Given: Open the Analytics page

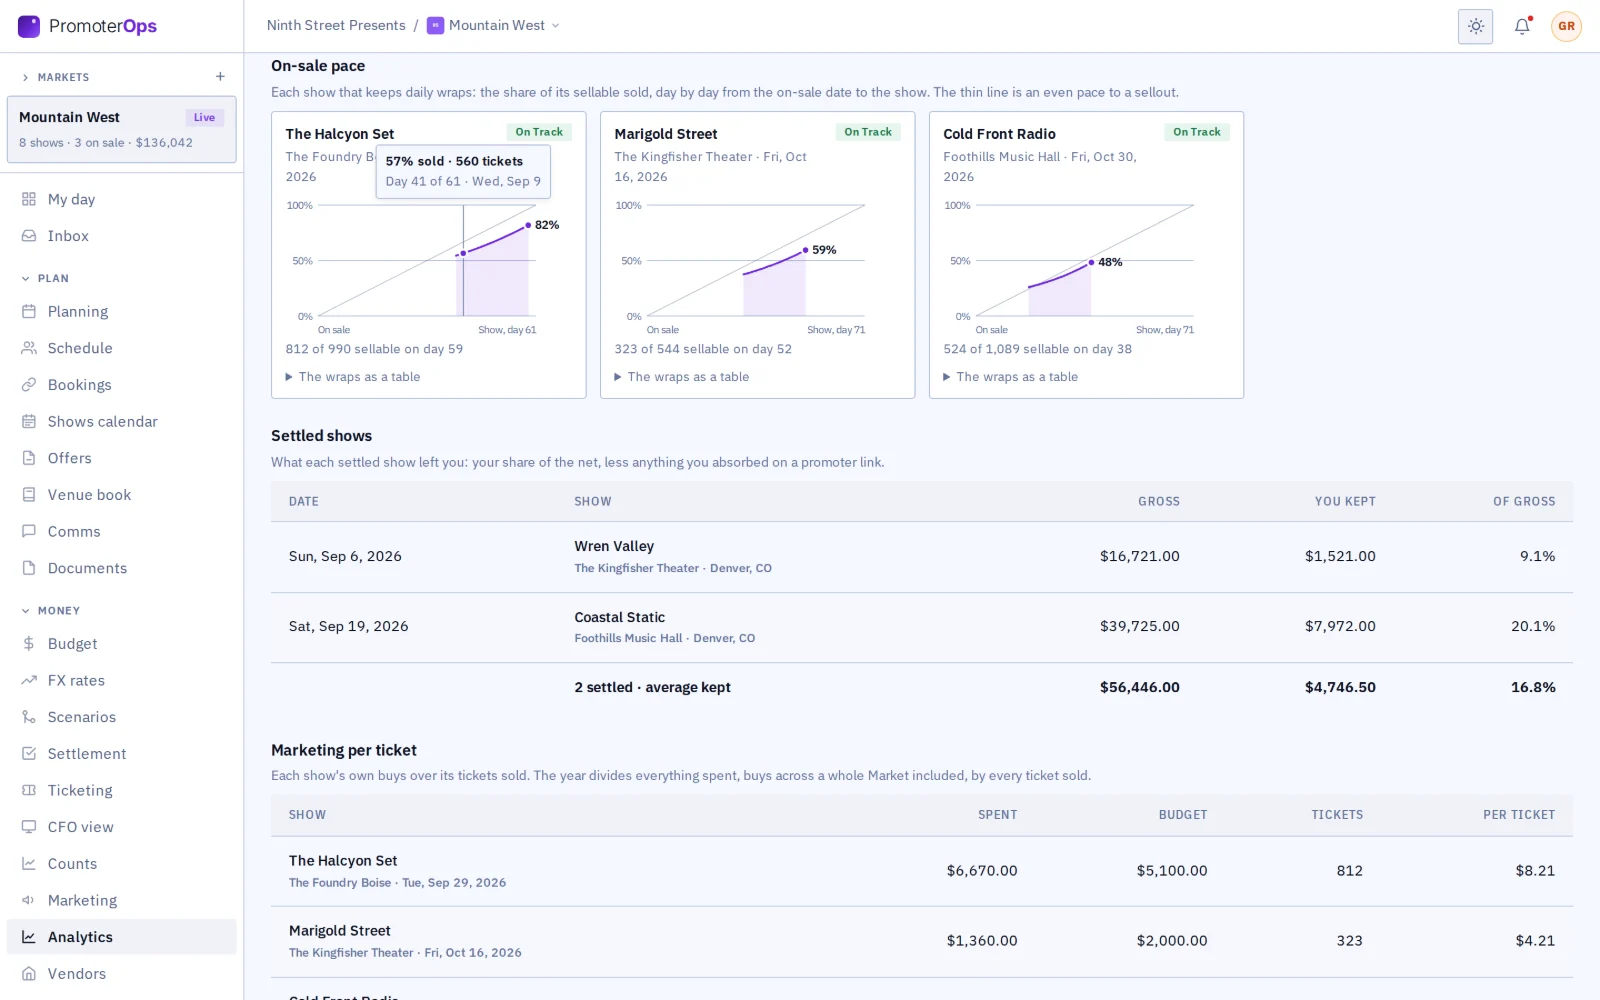Looking at the screenshot, I should (x=122, y=937).
